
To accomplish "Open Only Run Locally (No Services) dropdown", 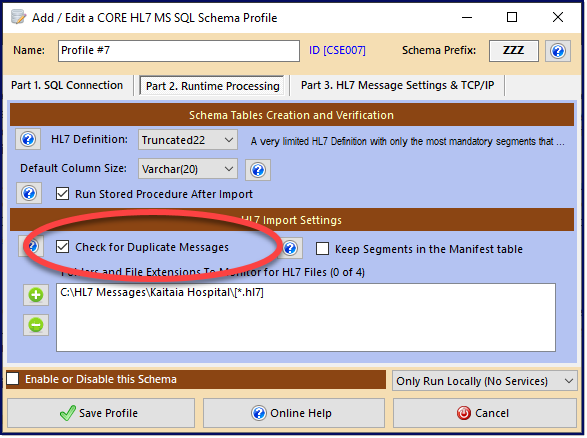I will coord(484,381).
